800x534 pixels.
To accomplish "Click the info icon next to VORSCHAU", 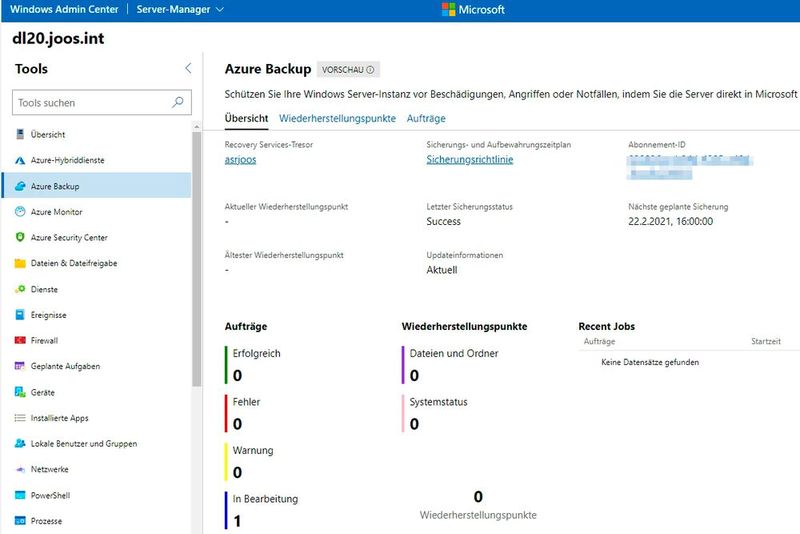I will 370,69.
